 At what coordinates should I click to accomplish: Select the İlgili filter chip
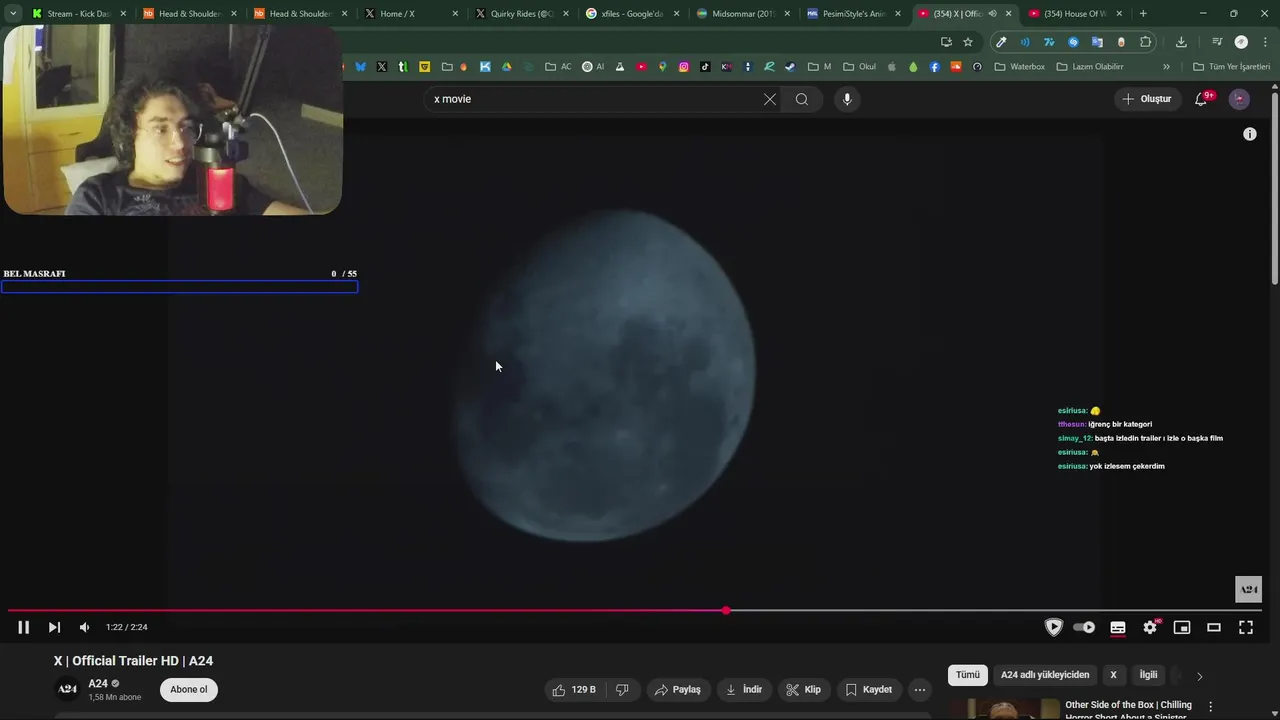(x=1148, y=675)
